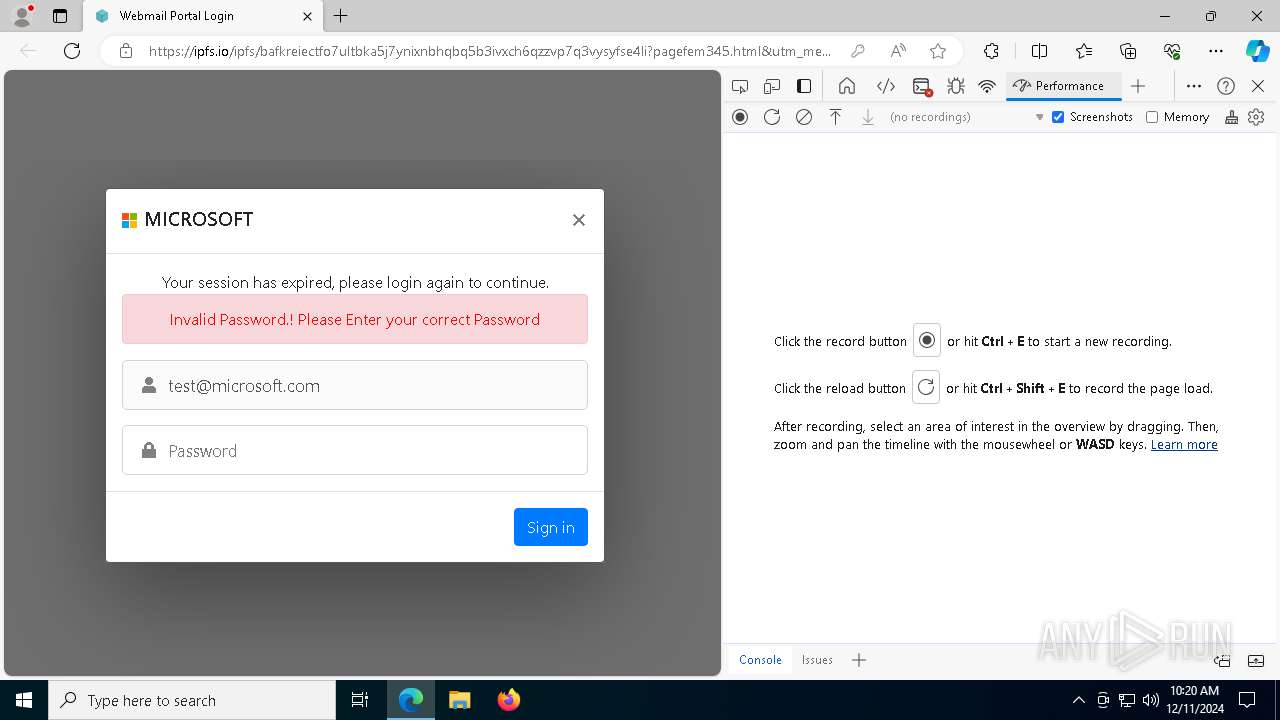Enable the Screenshots checkbox
The image size is (1280, 720).
click(x=1058, y=117)
